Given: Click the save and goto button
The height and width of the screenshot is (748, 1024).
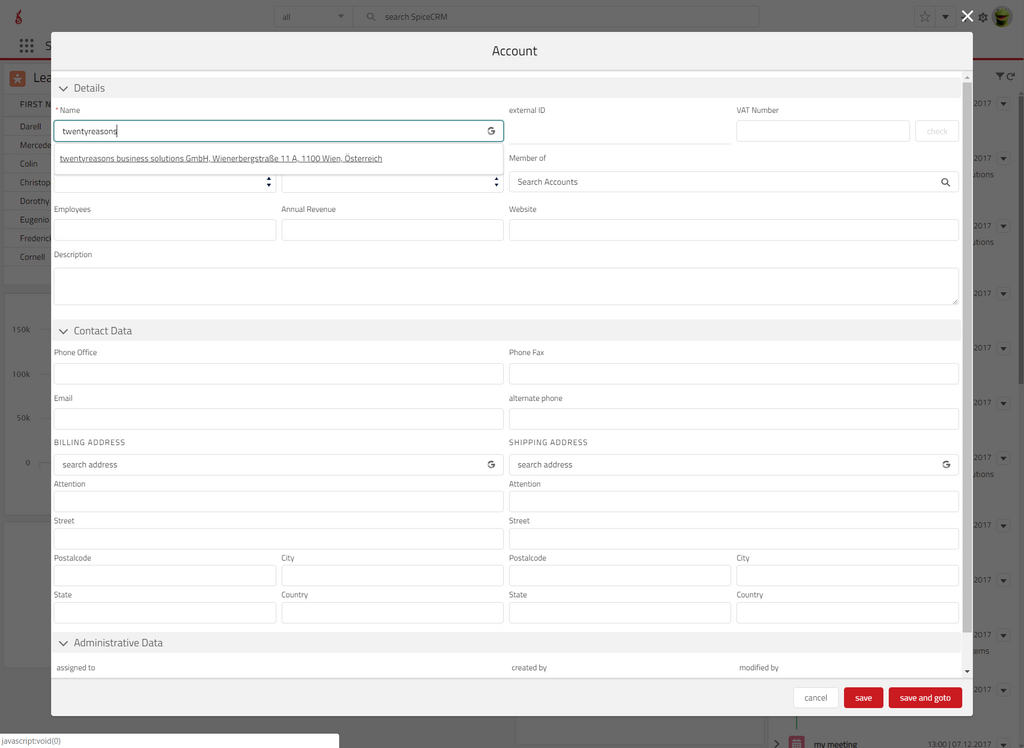Looking at the screenshot, I should (925, 698).
